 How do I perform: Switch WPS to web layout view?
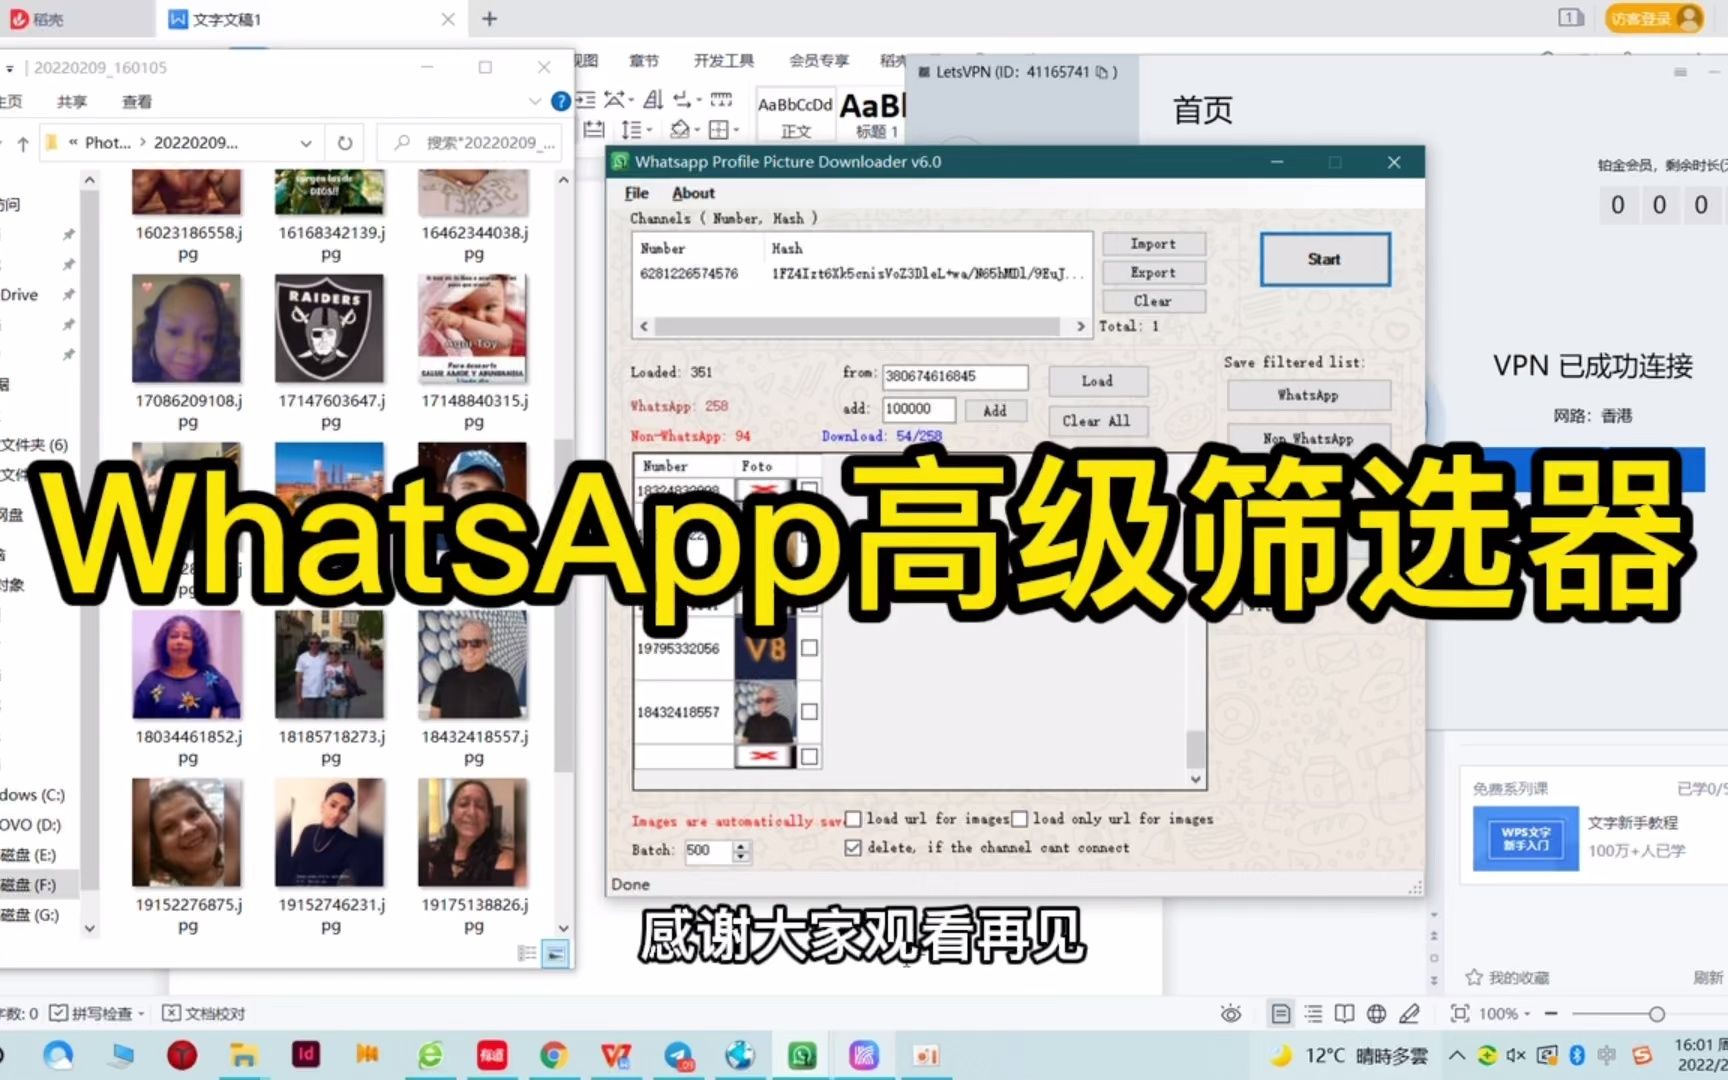pyautogui.click(x=1377, y=1014)
